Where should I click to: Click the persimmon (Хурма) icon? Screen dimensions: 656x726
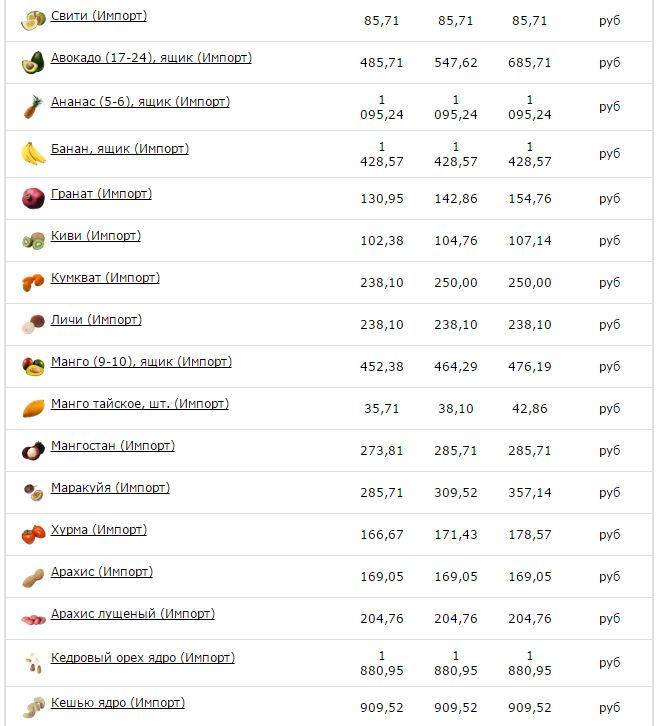click(x=33, y=535)
